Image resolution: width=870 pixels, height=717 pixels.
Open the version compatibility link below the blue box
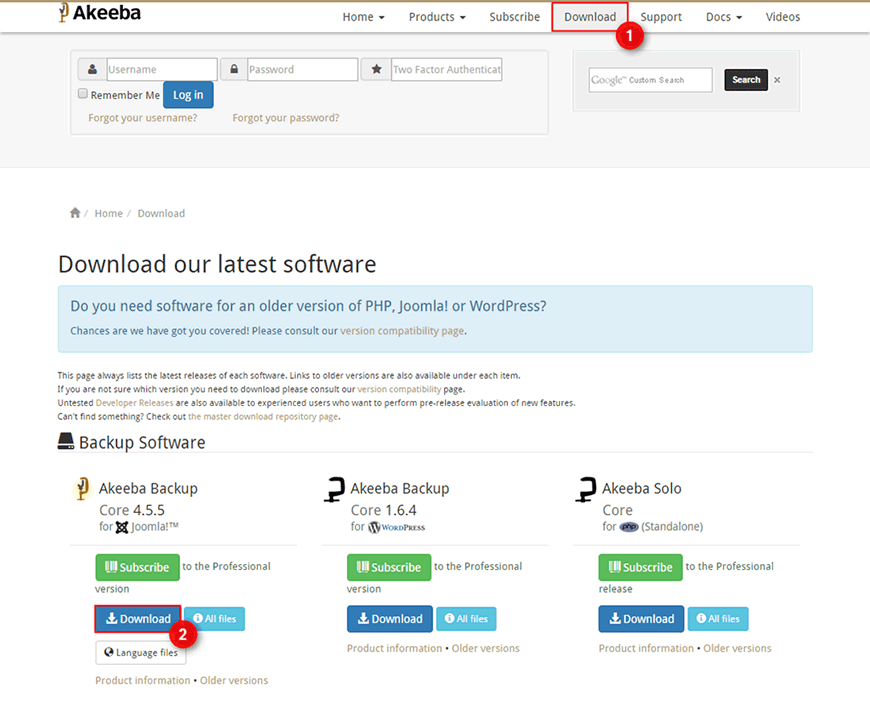coord(399,389)
